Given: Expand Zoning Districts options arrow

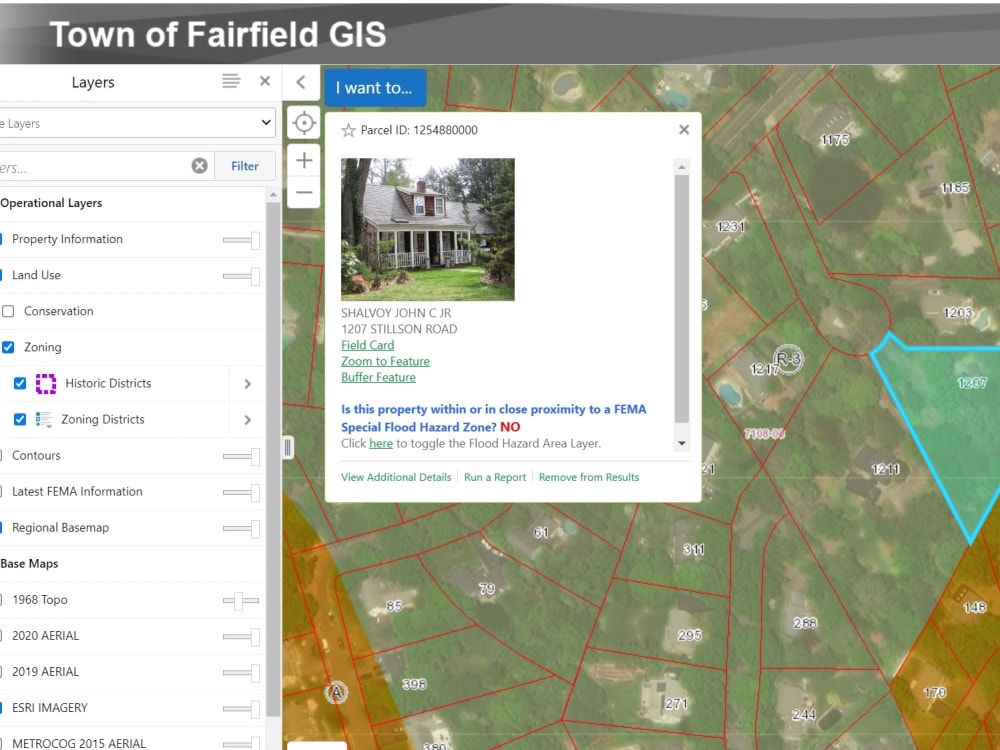Looking at the screenshot, I should 247,420.
